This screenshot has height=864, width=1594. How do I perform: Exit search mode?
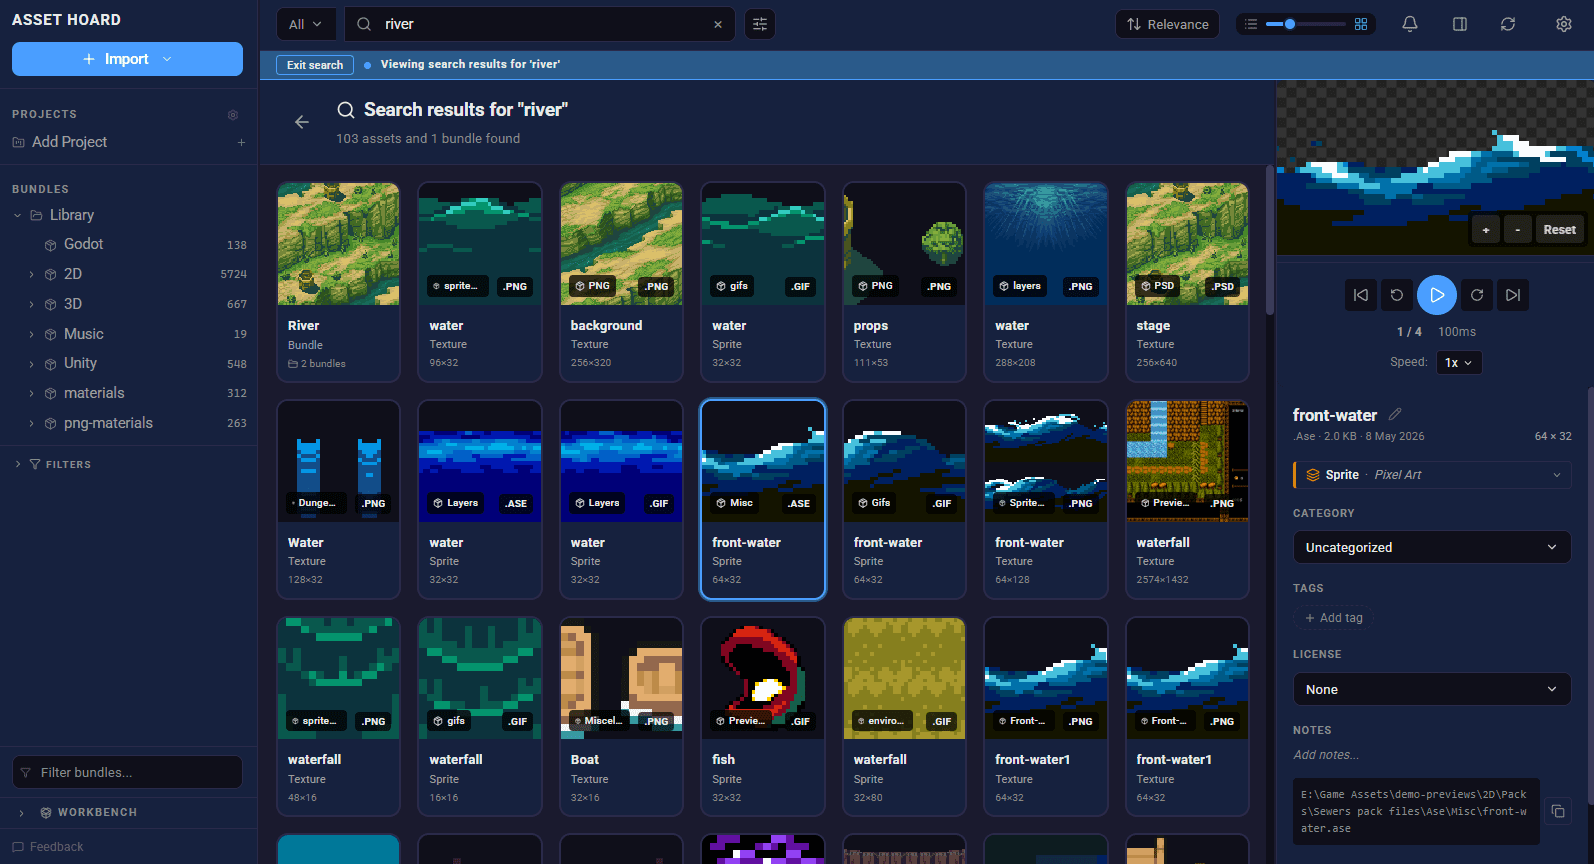coord(314,65)
